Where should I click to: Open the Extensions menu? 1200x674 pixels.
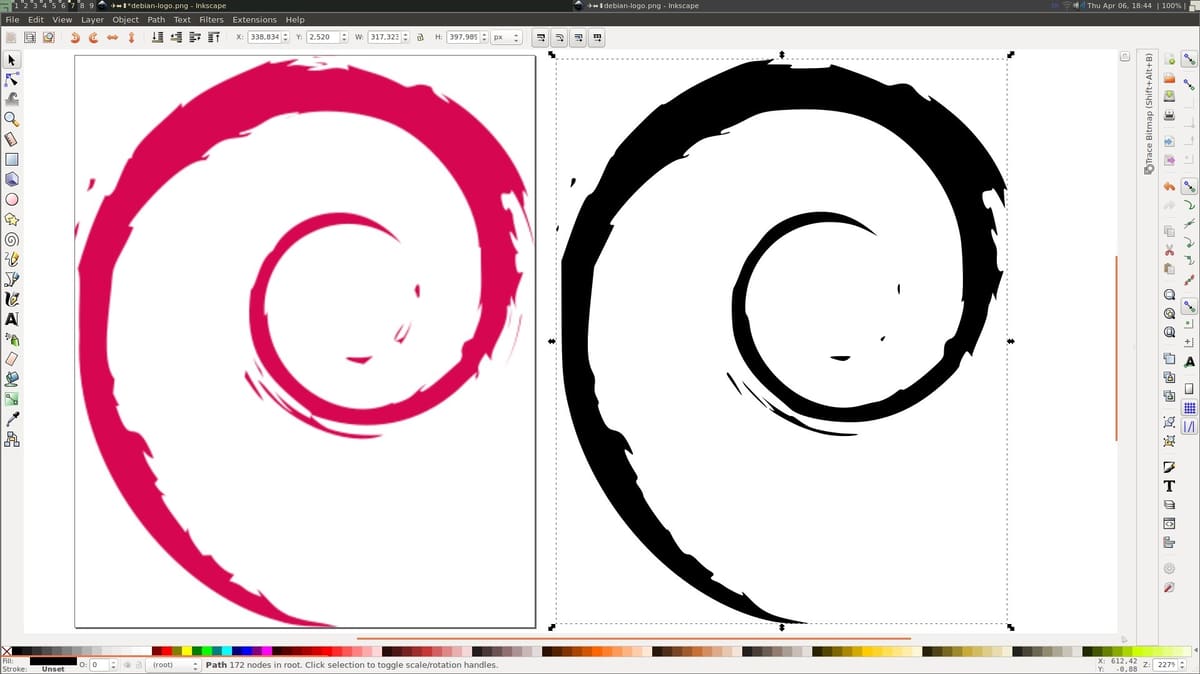coord(255,19)
